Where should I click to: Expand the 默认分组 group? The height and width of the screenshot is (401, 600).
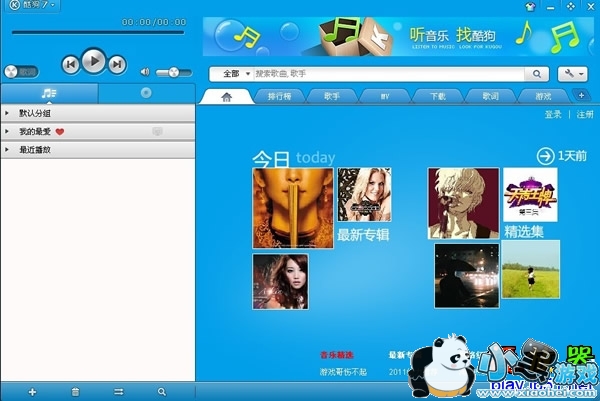point(98,113)
